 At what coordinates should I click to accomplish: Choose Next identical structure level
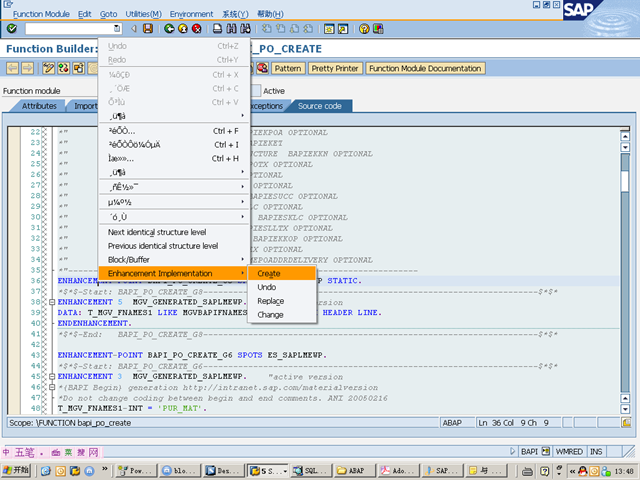click(x=174, y=232)
